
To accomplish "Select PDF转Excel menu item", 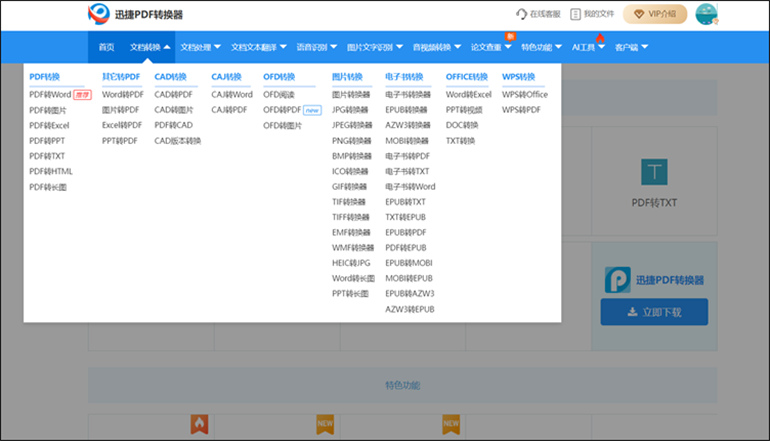I will 49,125.
